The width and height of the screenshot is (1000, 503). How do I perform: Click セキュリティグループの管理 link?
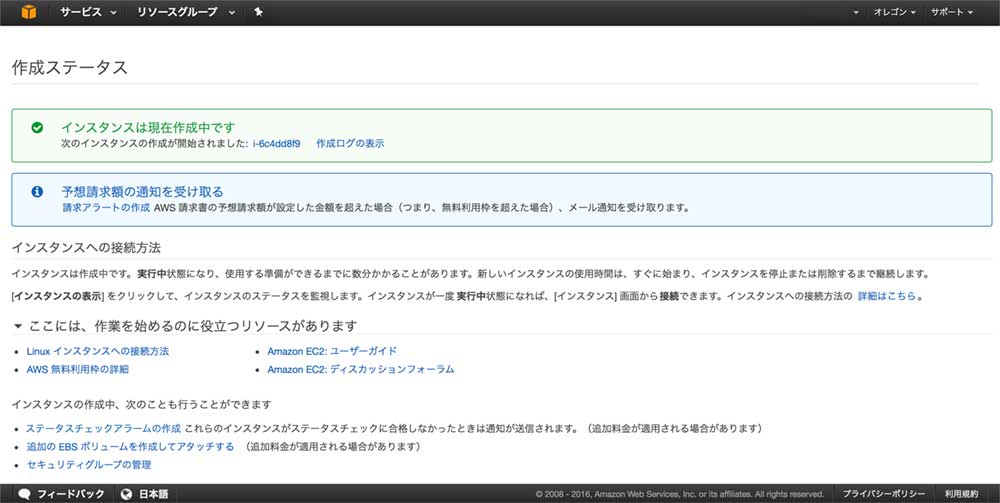click(89, 465)
